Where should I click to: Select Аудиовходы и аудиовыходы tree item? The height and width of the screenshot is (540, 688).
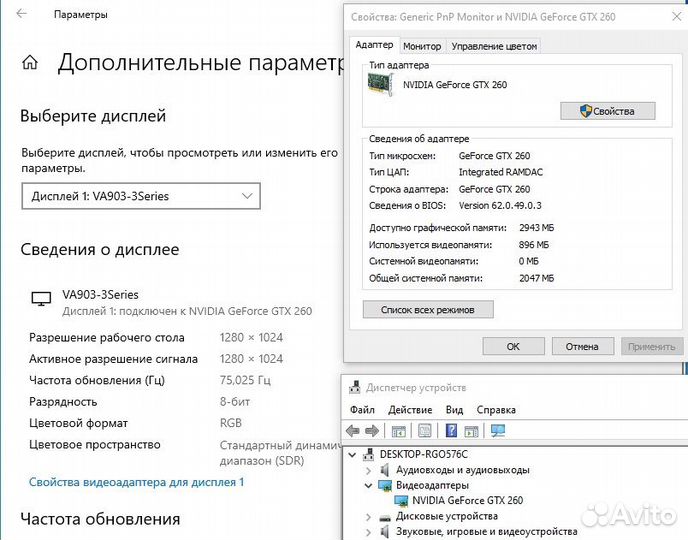click(x=462, y=470)
